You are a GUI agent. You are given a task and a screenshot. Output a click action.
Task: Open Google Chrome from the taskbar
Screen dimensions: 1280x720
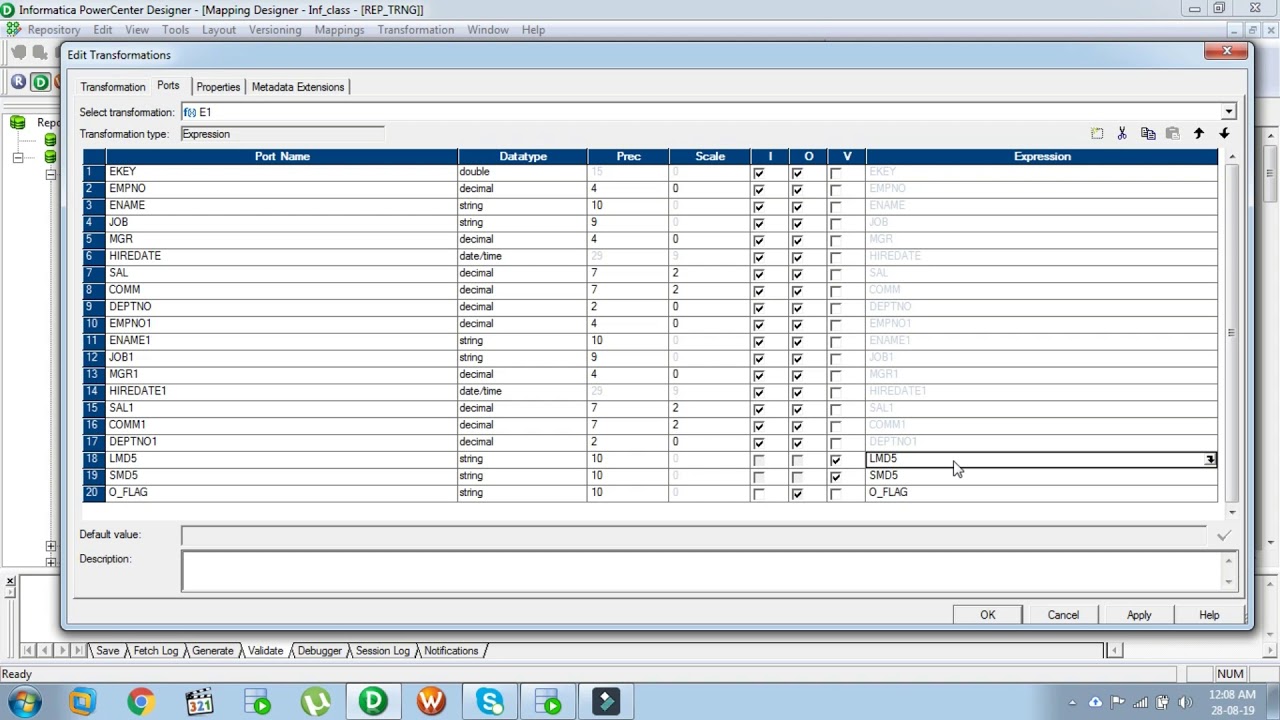[x=141, y=702]
